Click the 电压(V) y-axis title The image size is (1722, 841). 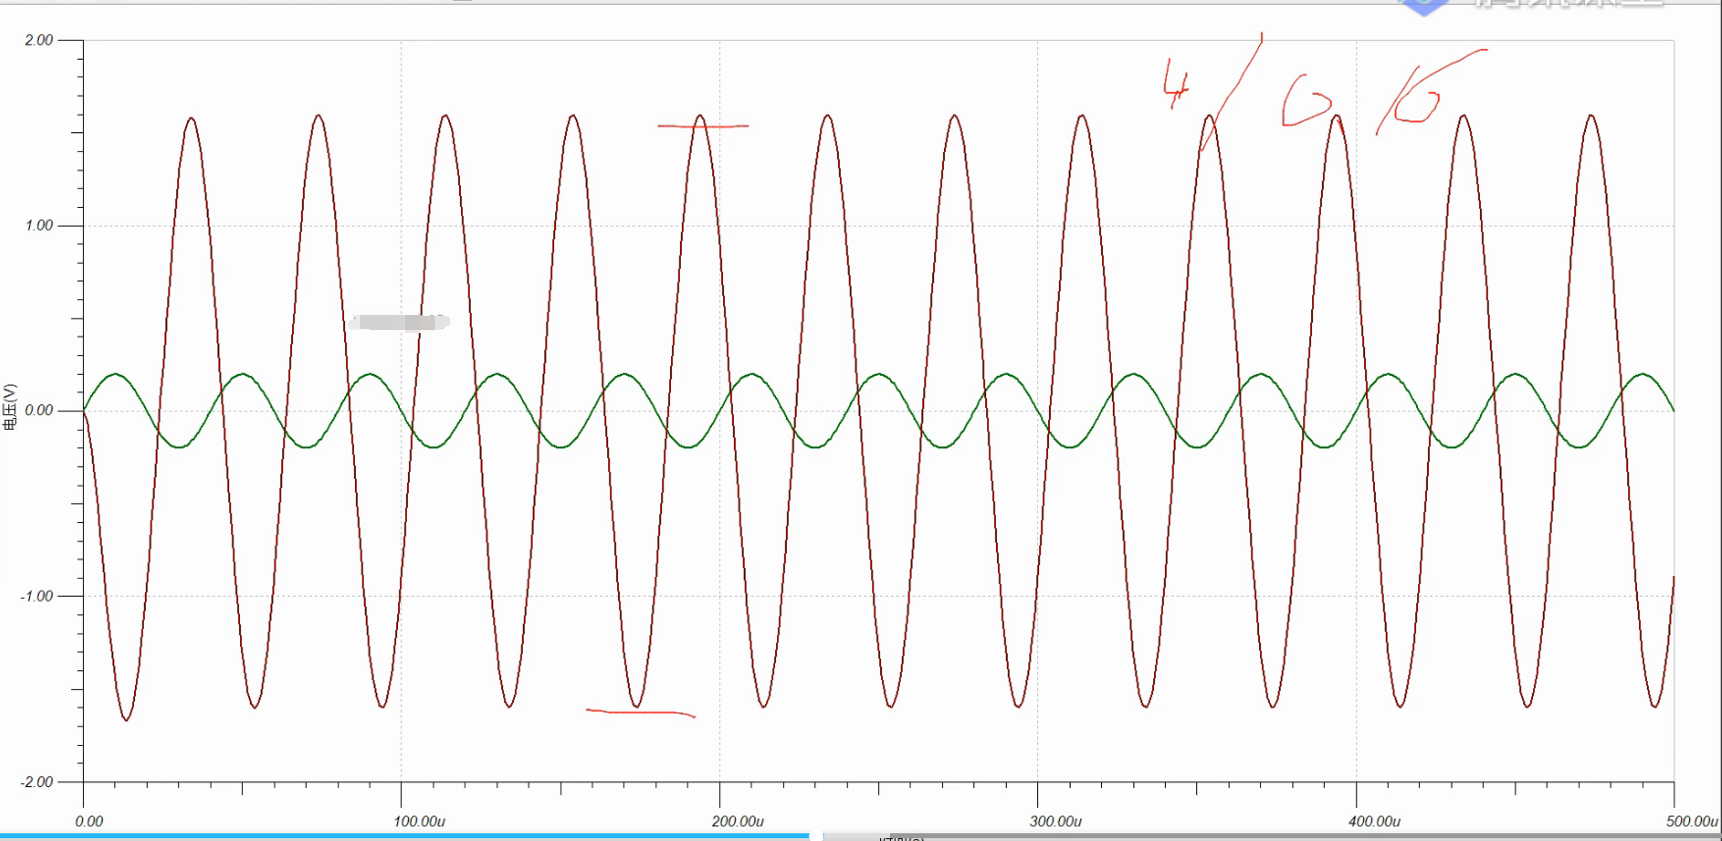pos(10,407)
